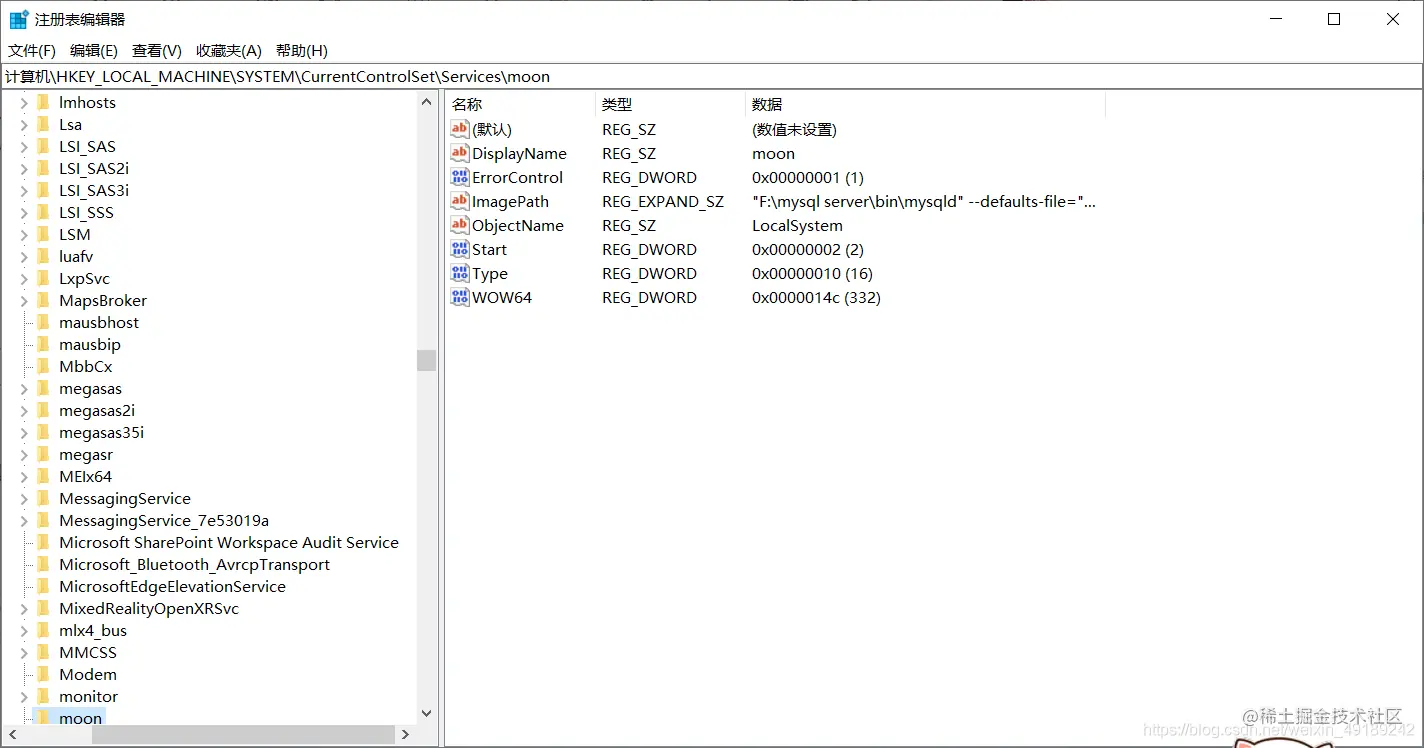Select Microsoft SharePoint Workspace Audit Service key
1424x748 pixels.
[229, 542]
